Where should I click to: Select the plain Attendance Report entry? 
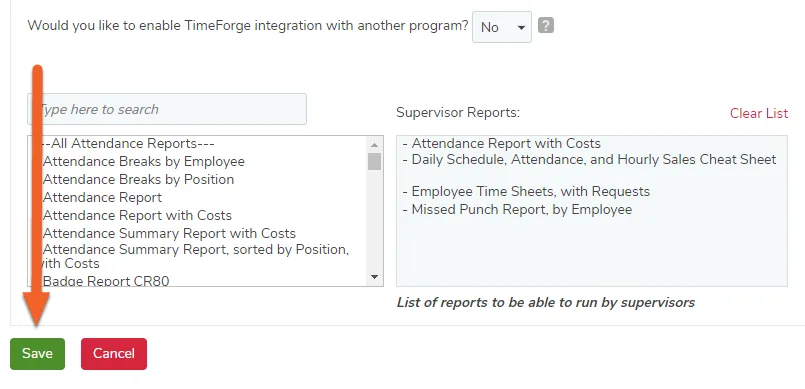pos(102,198)
